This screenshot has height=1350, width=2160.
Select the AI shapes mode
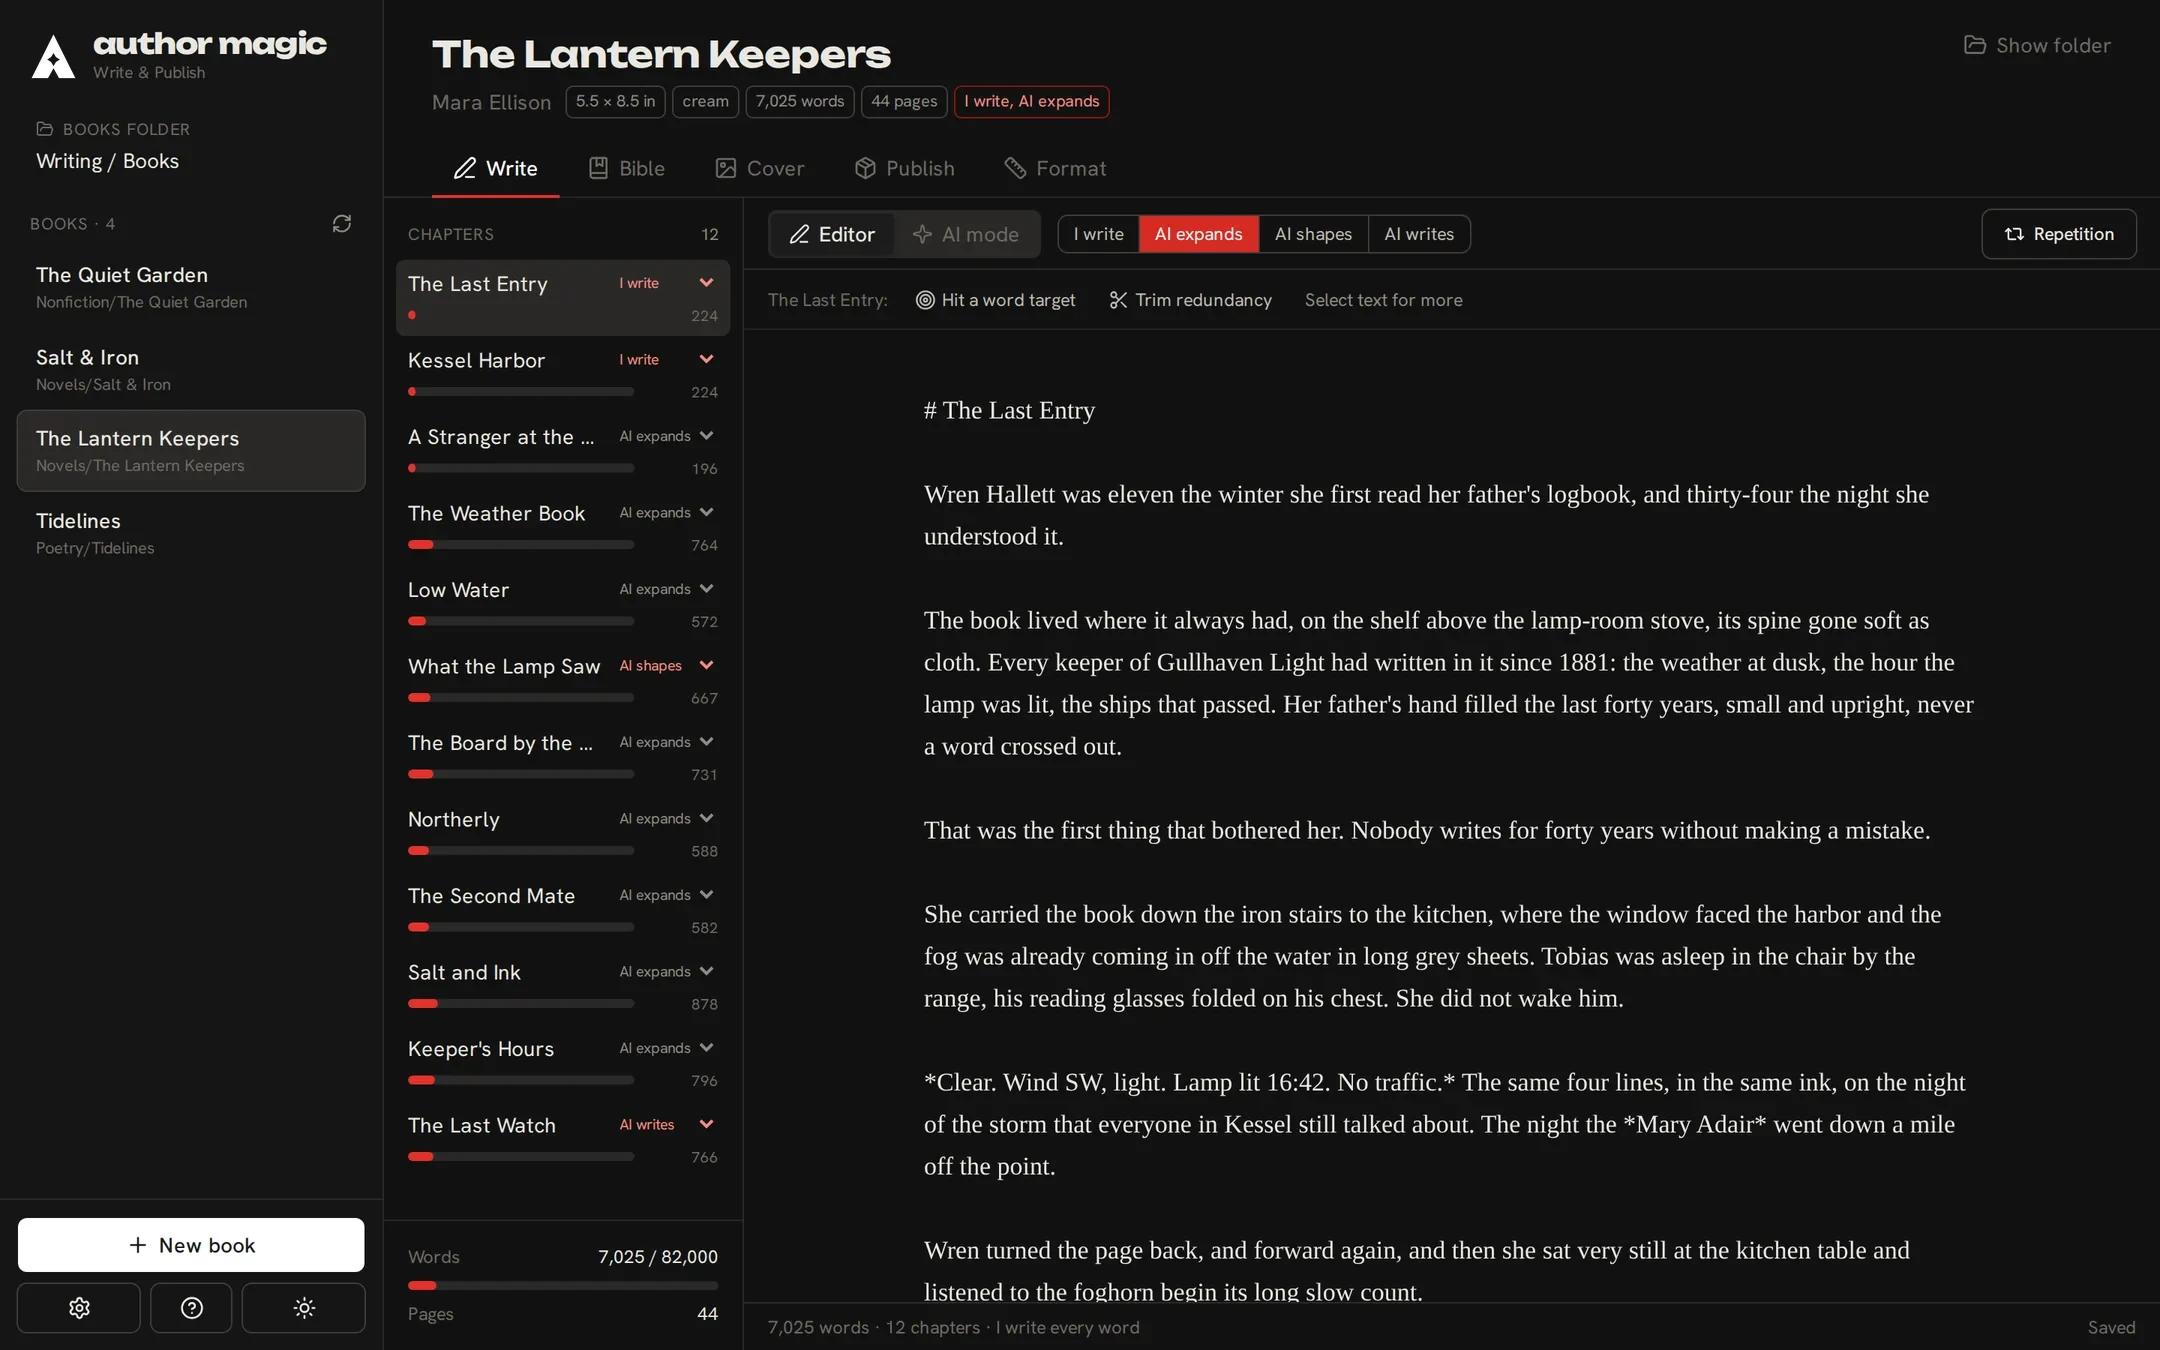pyautogui.click(x=1313, y=234)
